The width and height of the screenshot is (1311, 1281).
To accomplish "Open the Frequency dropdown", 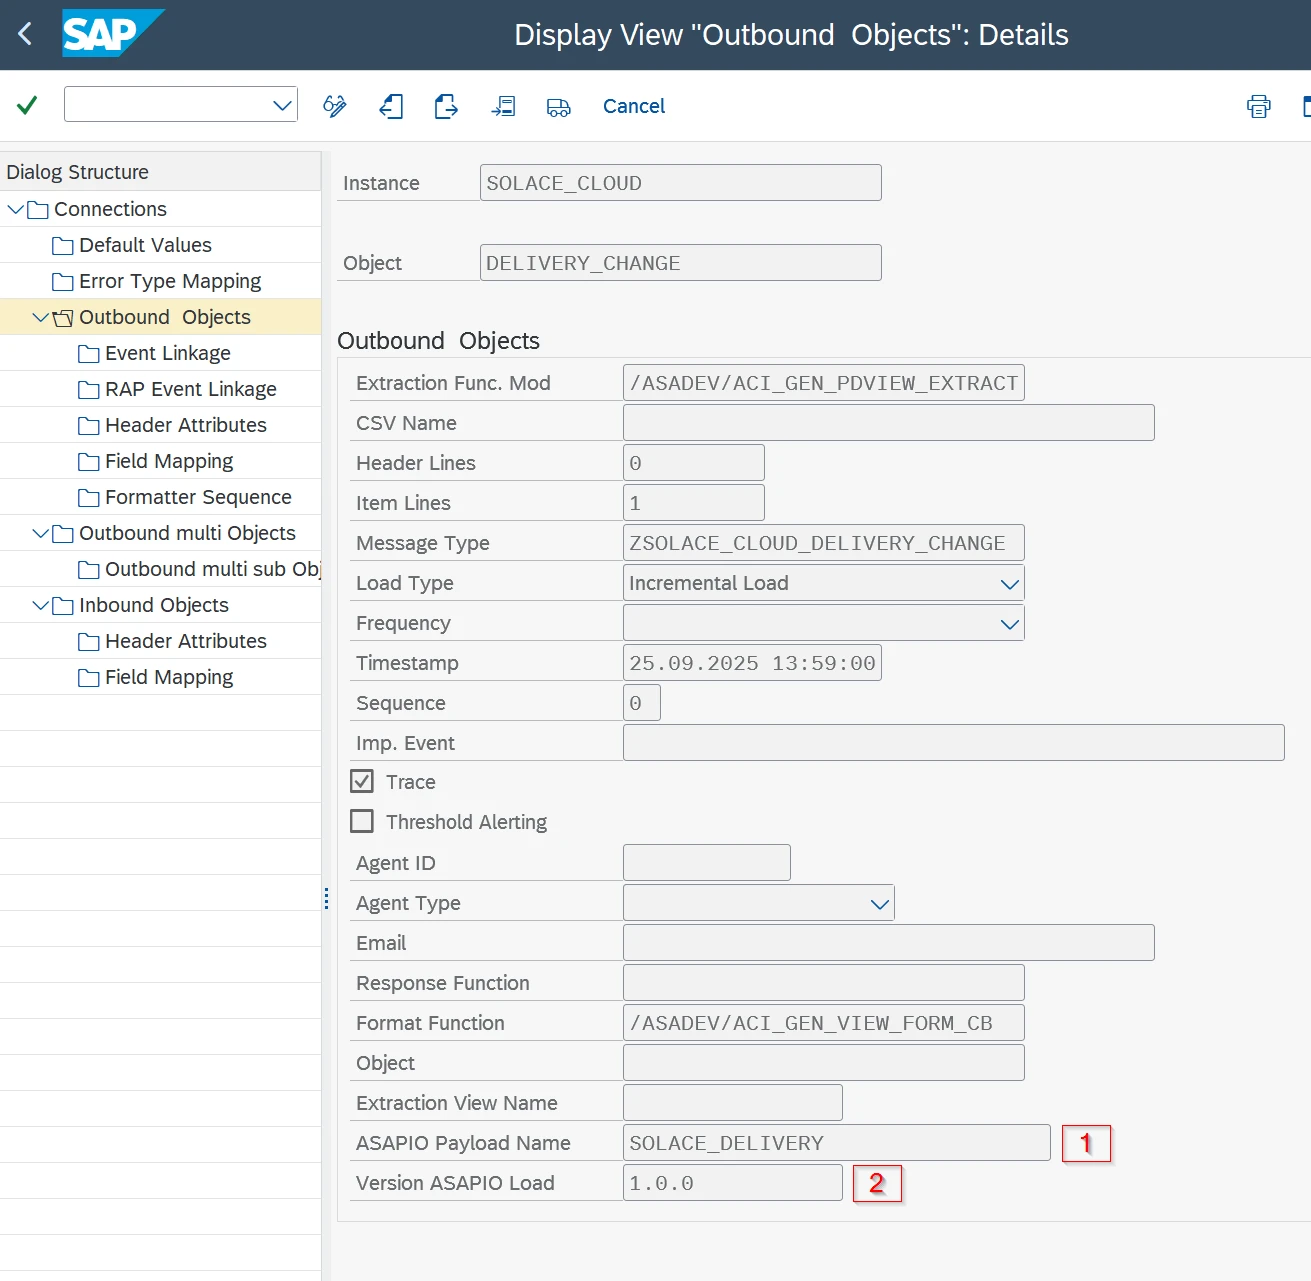I will click(x=1010, y=623).
